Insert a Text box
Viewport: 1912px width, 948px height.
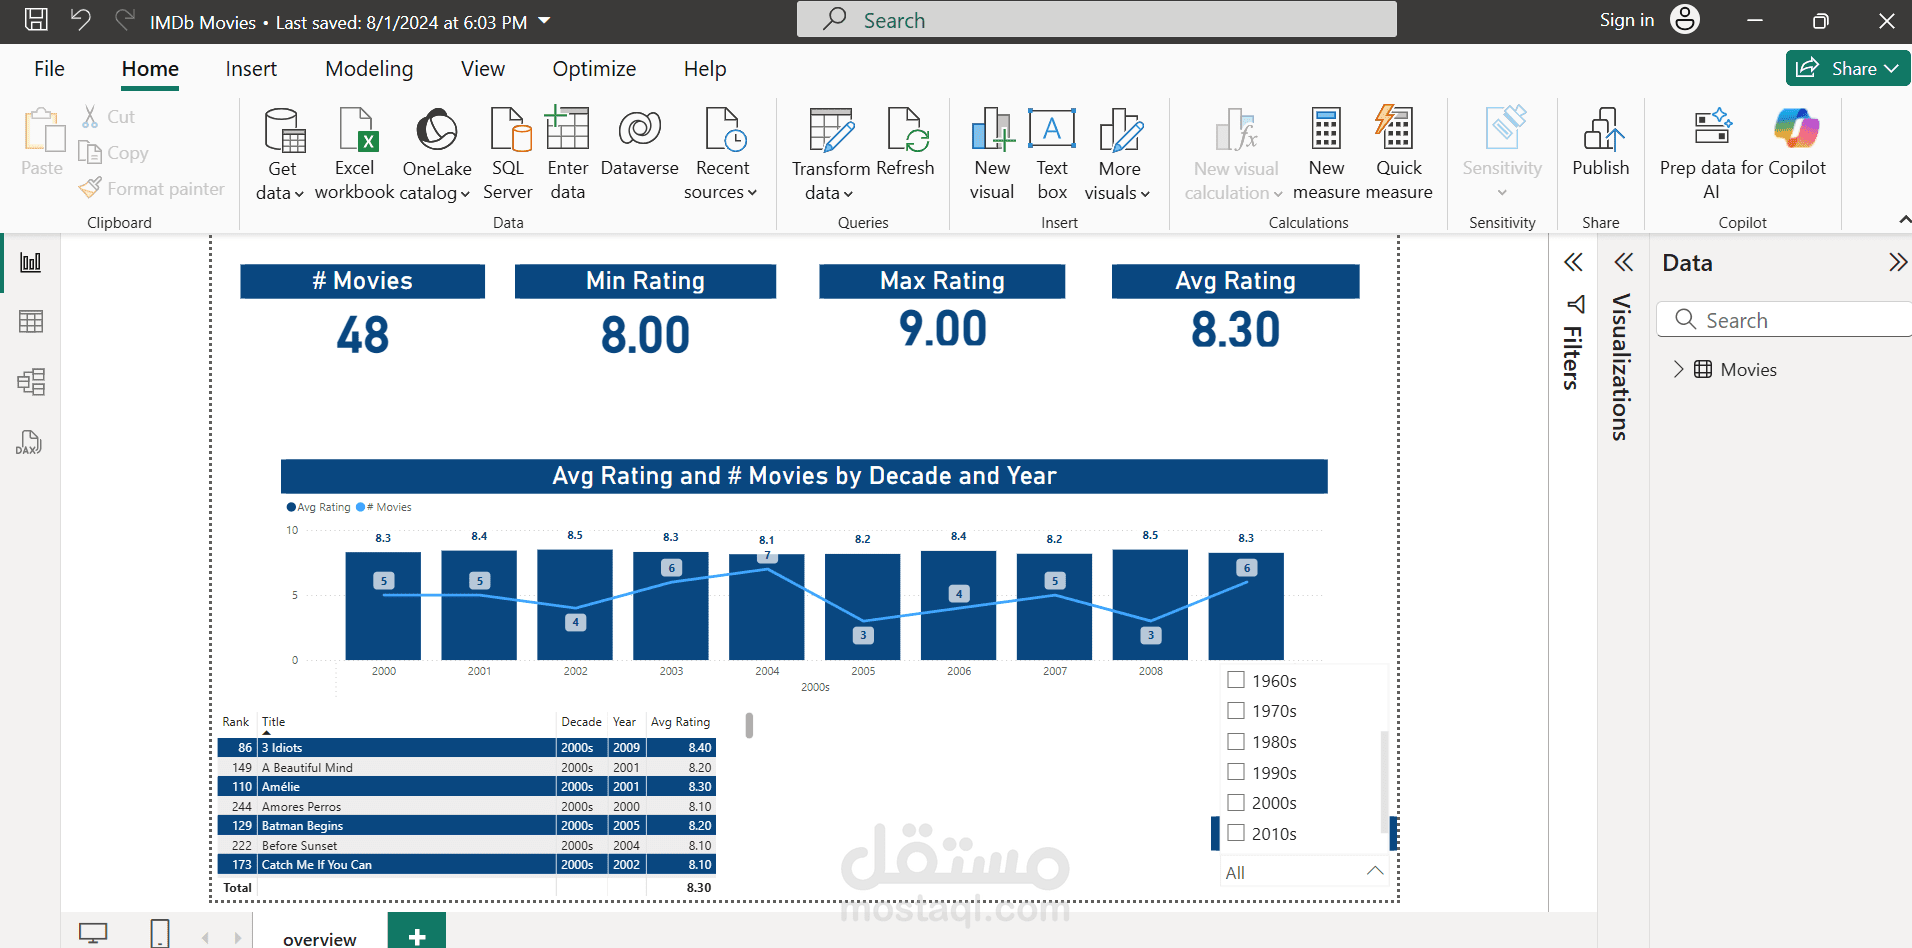(x=1052, y=154)
